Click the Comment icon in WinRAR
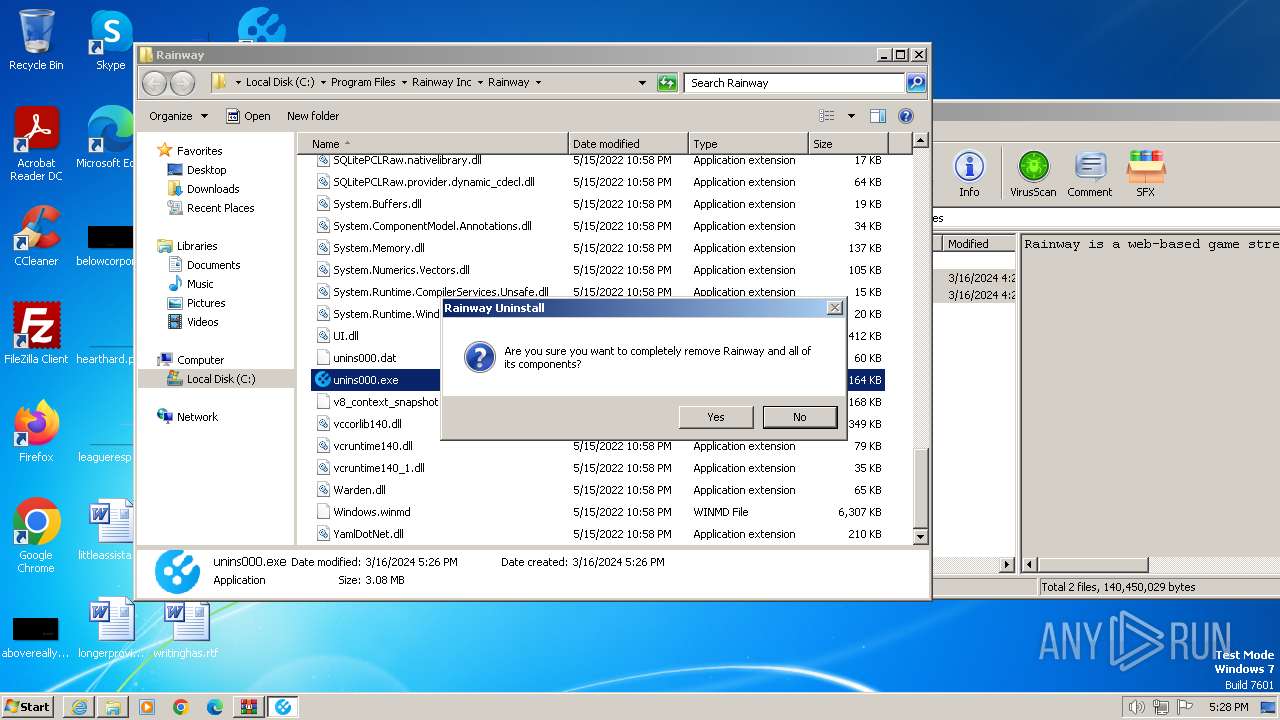The height and width of the screenshot is (720, 1280). [x=1089, y=174]
